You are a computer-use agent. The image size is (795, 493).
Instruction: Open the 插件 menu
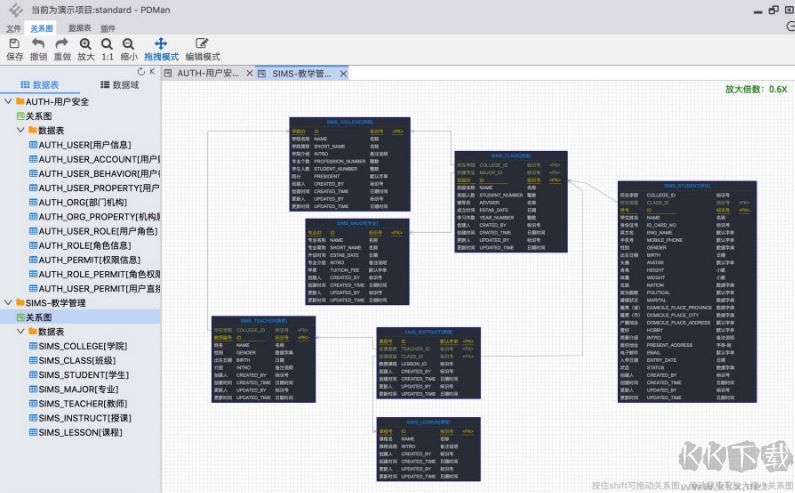(107, 29)
